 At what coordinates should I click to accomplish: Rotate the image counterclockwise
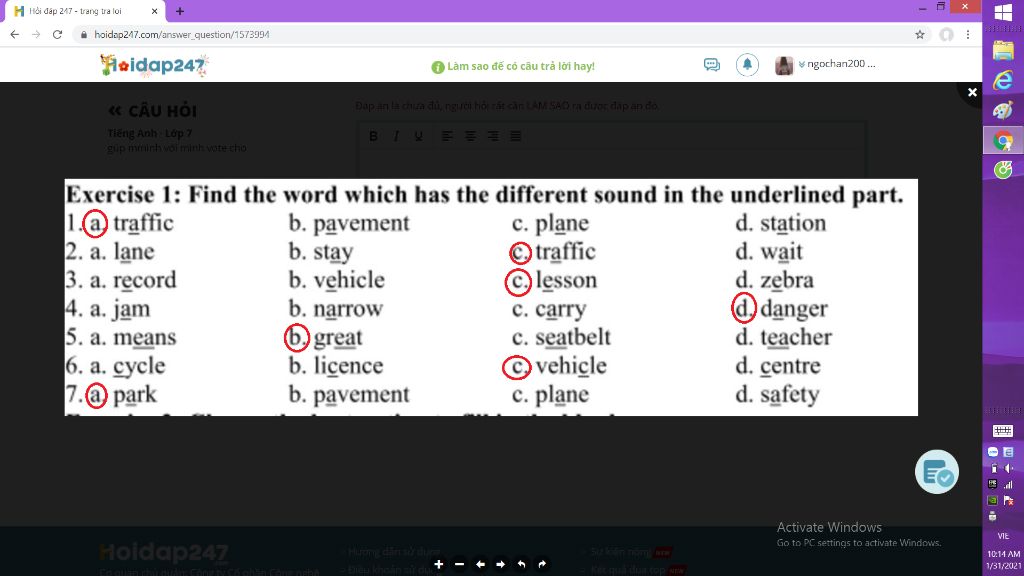coord(521,564)
